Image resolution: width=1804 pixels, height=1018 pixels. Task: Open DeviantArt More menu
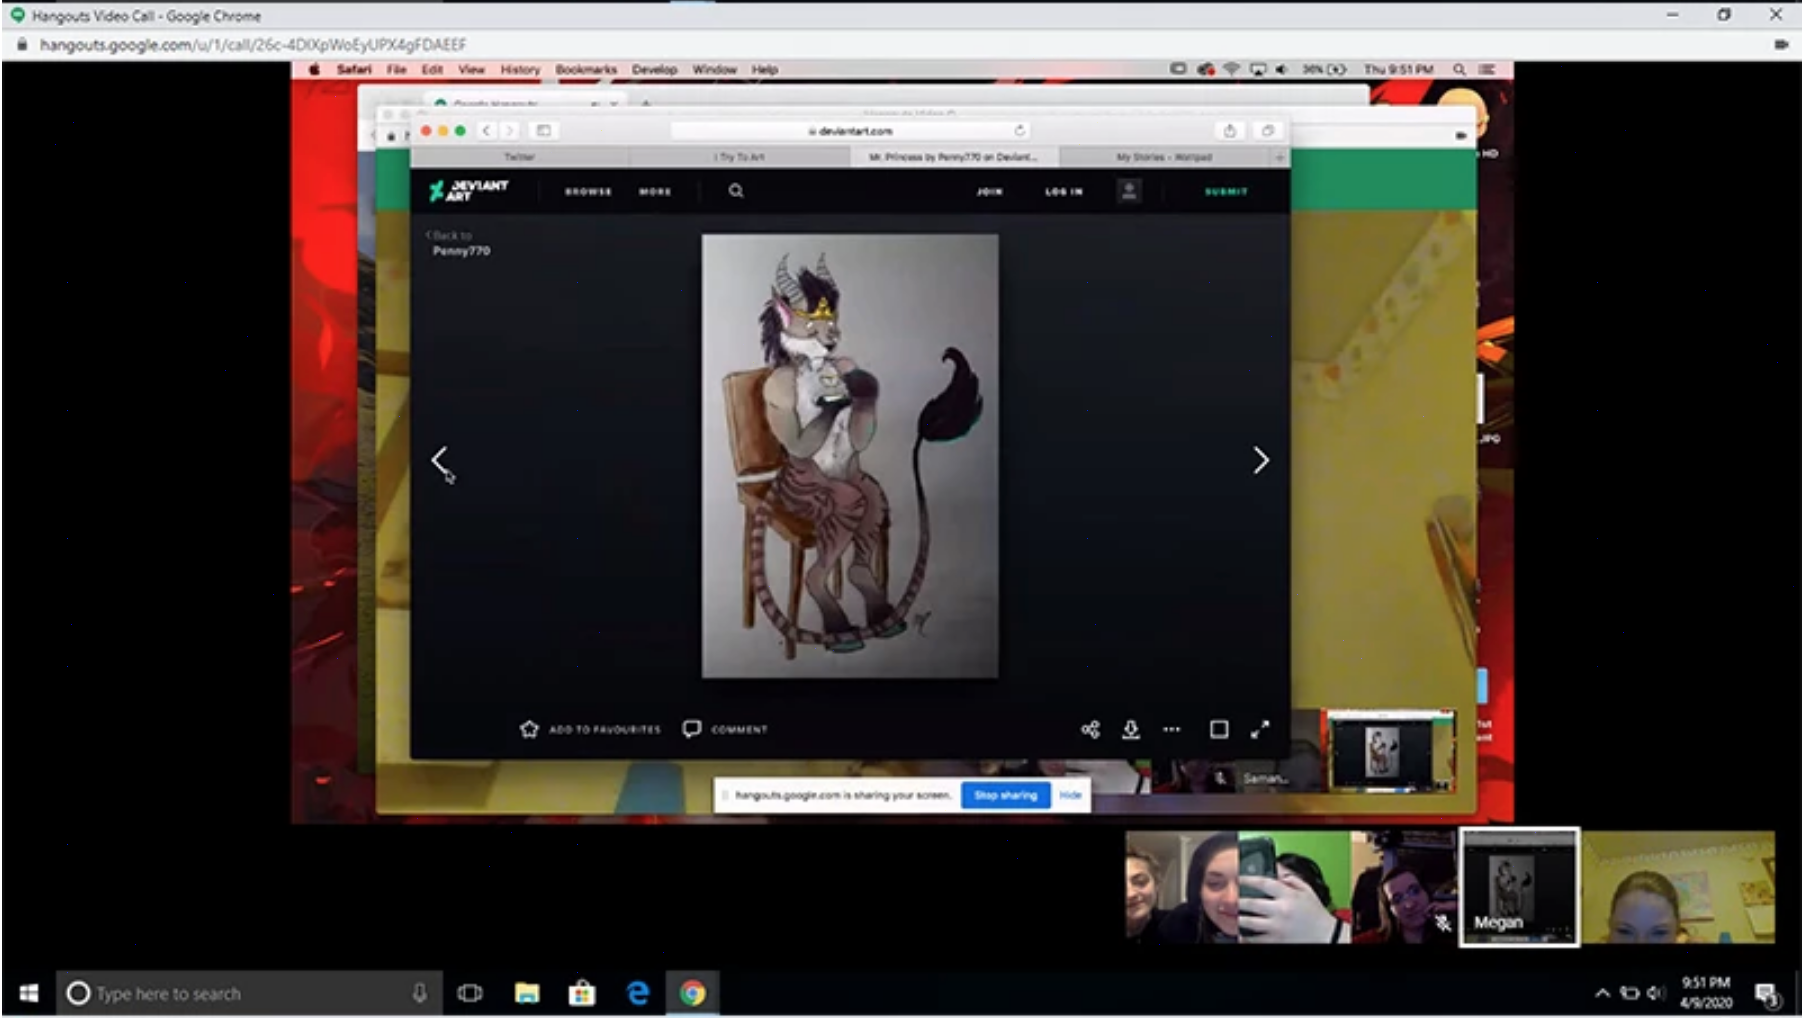[x=655, y=191]
